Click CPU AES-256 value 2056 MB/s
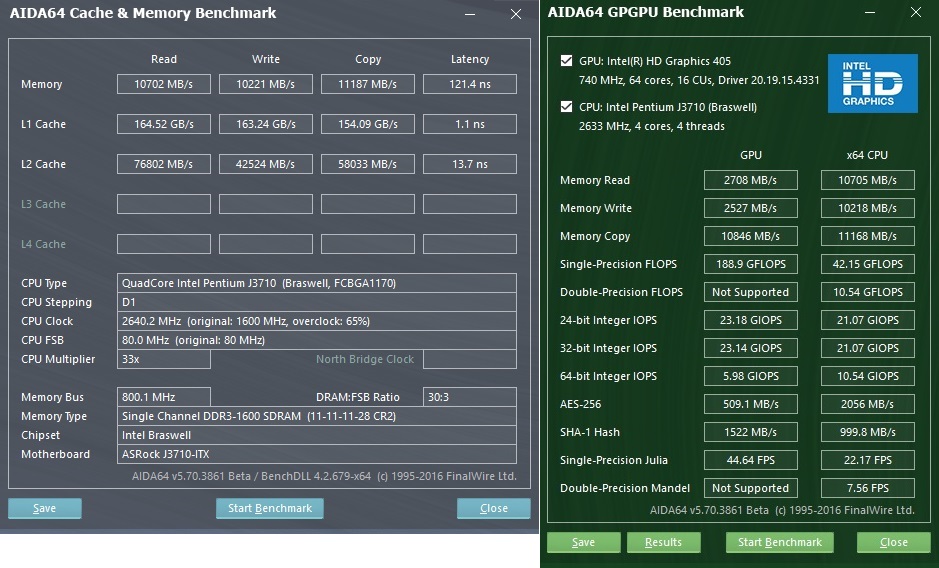The height and width of the screenshot is (568, 939). pos(868,404)
